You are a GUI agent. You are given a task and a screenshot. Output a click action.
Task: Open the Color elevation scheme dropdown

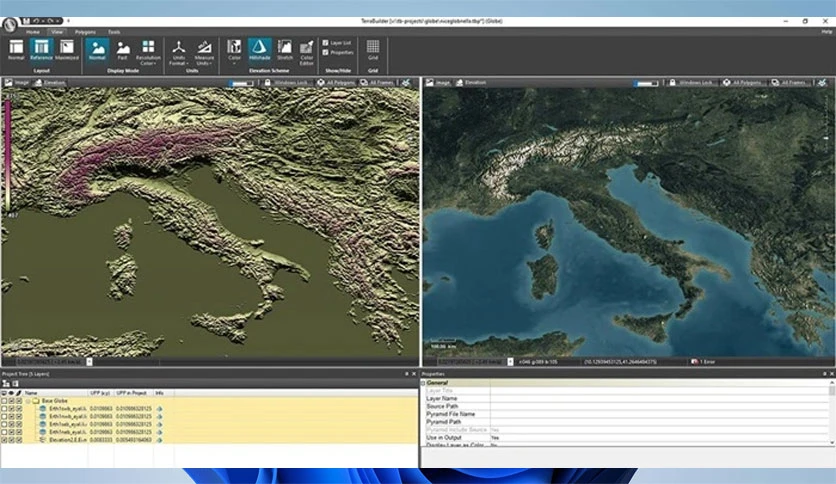pyautogui.click(x=234, y=52)
